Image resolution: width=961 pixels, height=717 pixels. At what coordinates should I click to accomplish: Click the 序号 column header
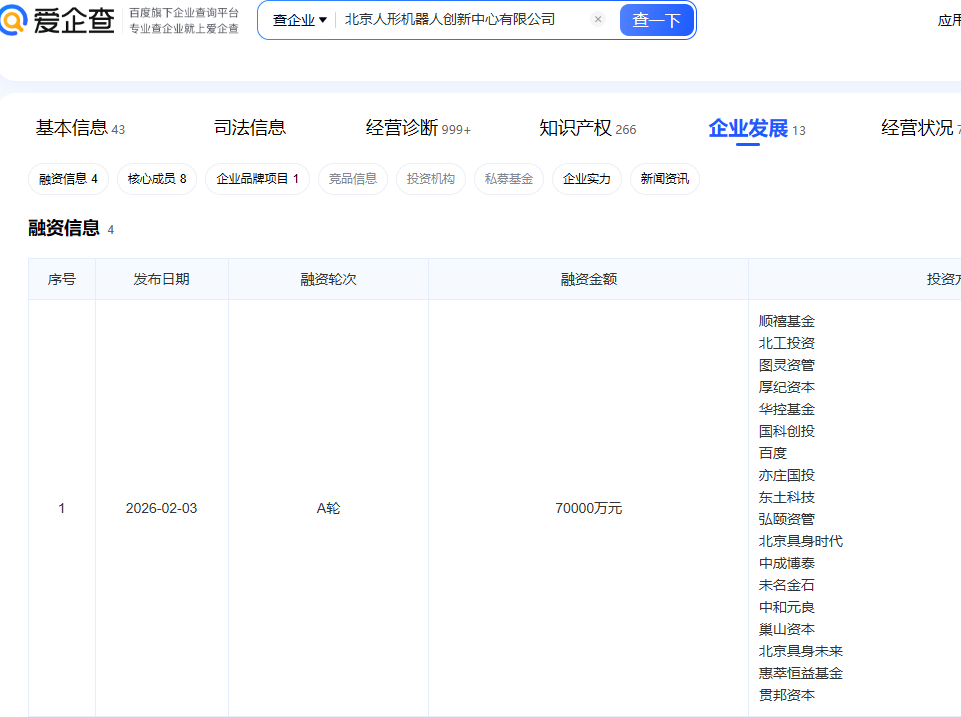coord(62,279)
